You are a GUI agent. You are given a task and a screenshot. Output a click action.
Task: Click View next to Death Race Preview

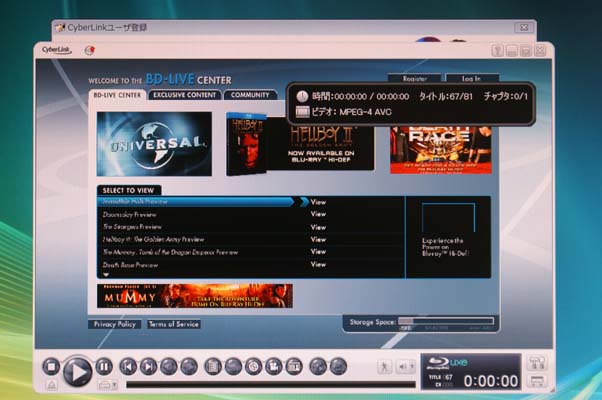click(318, 264)
